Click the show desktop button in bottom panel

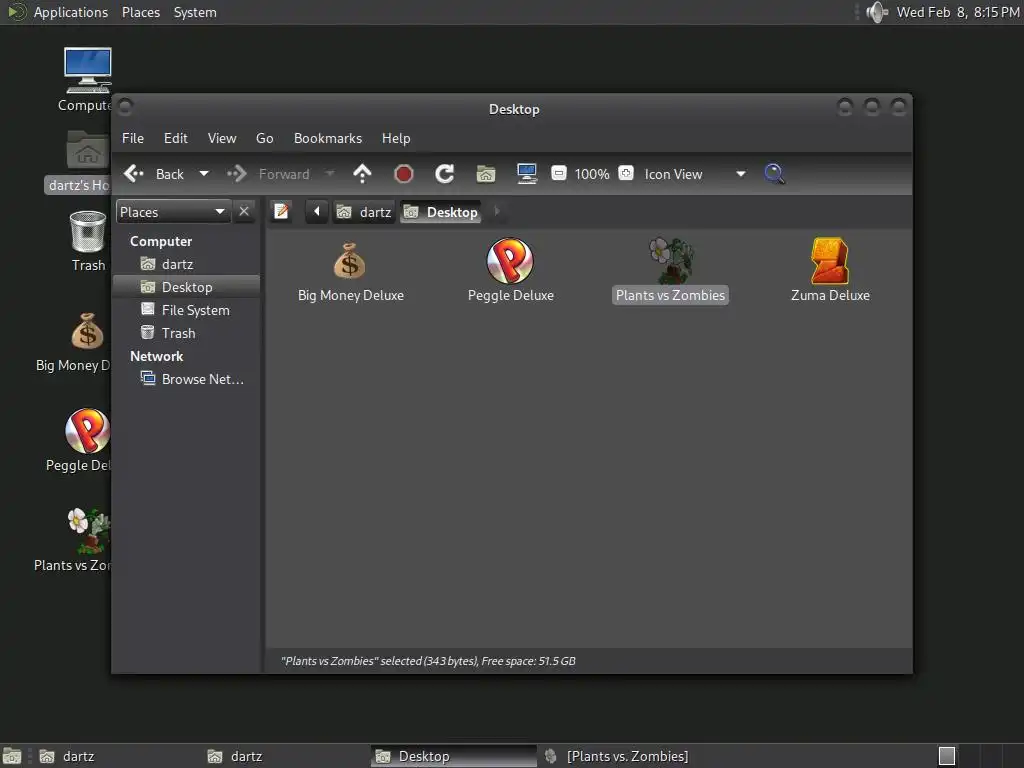coord(12,756)
